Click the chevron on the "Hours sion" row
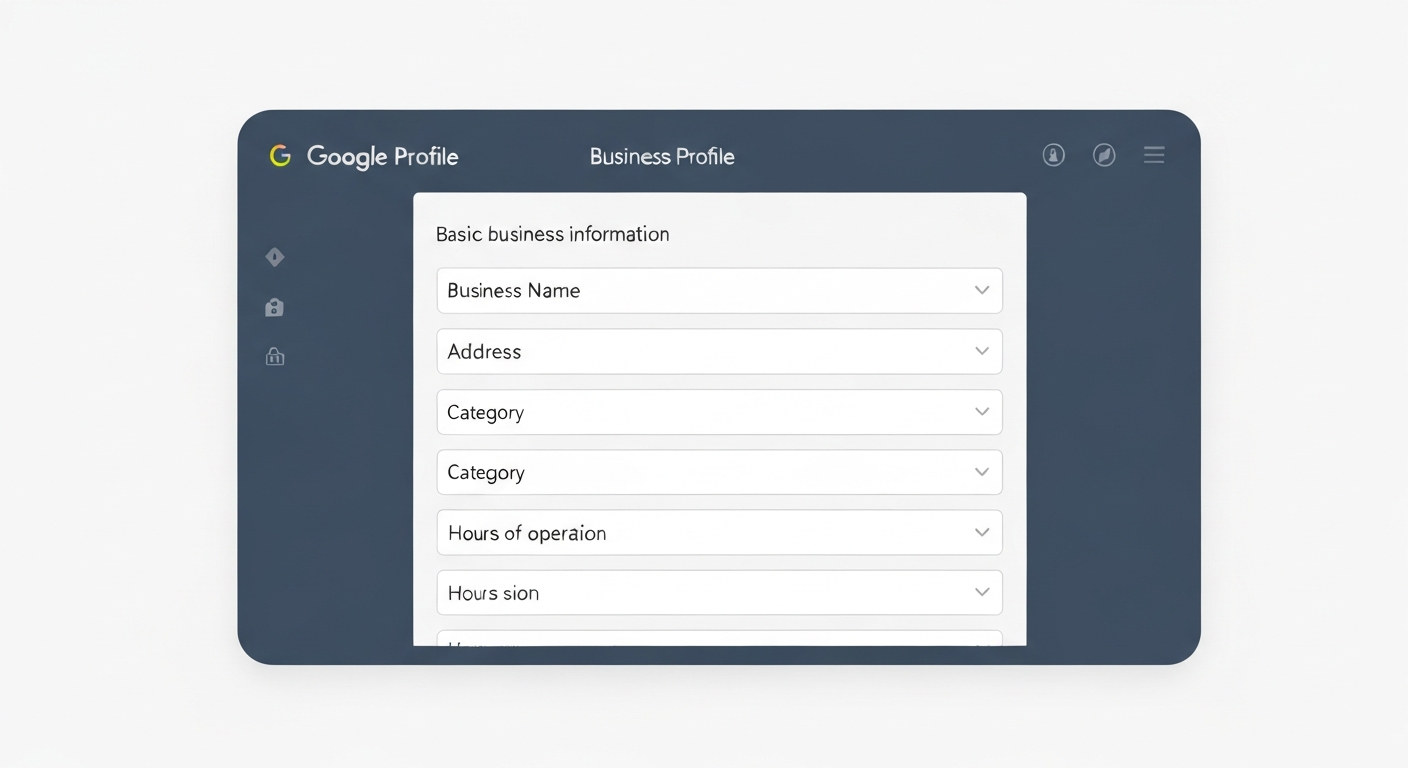 [982, 593]
